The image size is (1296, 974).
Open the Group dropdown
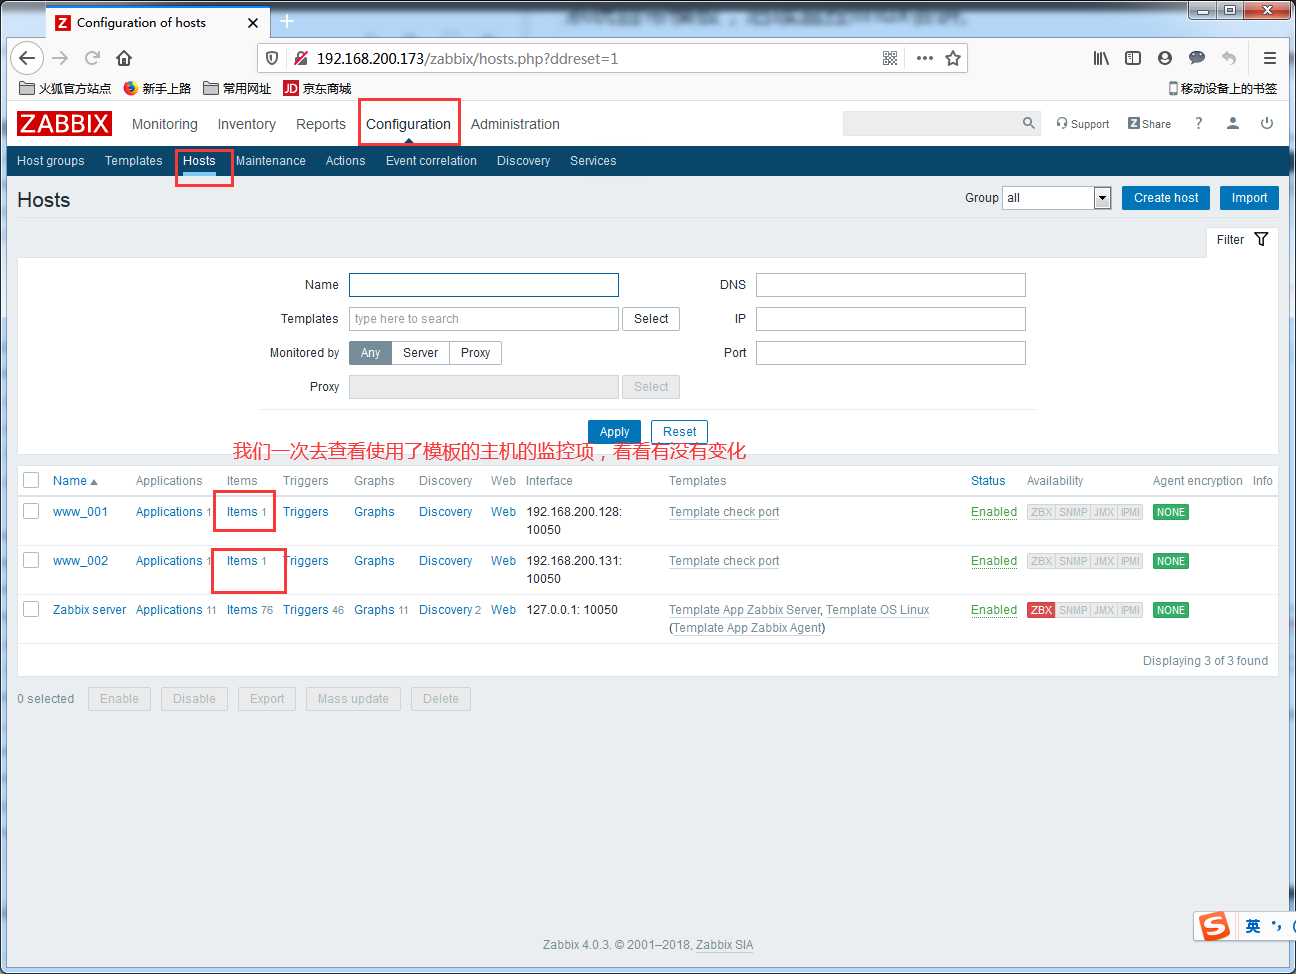pyautogui.click(x=1057, y=198)
